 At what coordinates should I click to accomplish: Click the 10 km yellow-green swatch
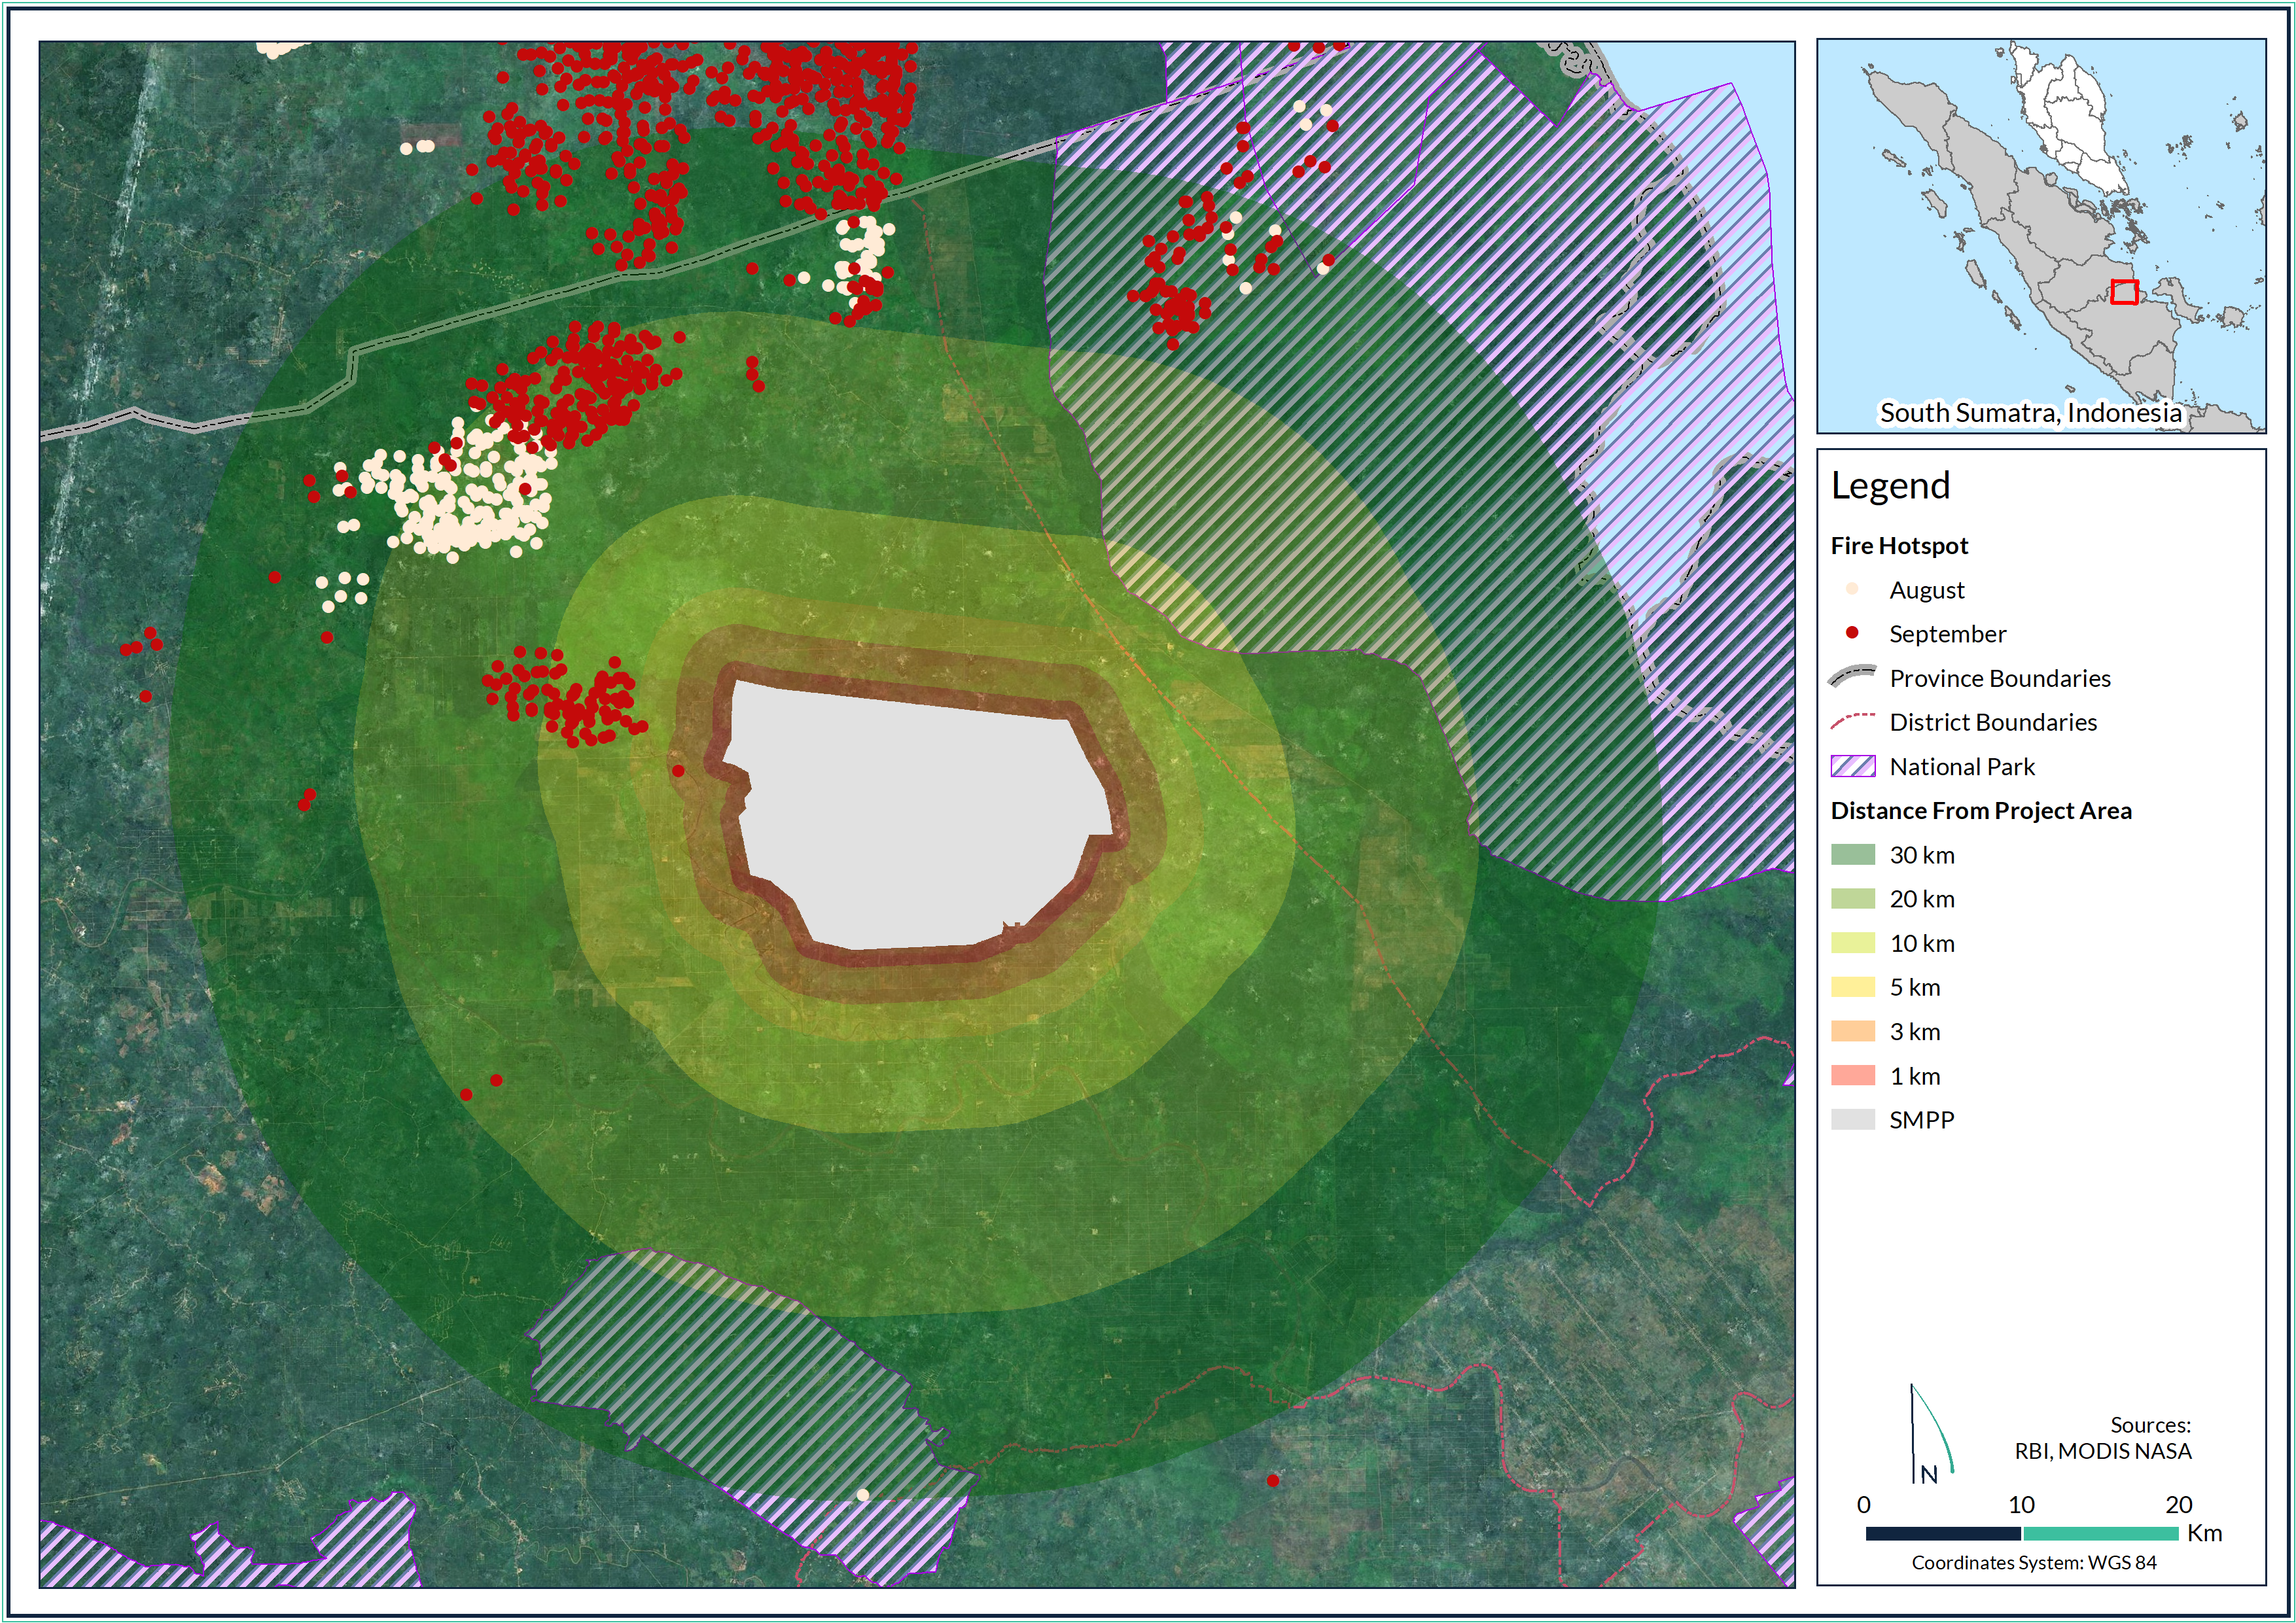tap(1852, 942)
